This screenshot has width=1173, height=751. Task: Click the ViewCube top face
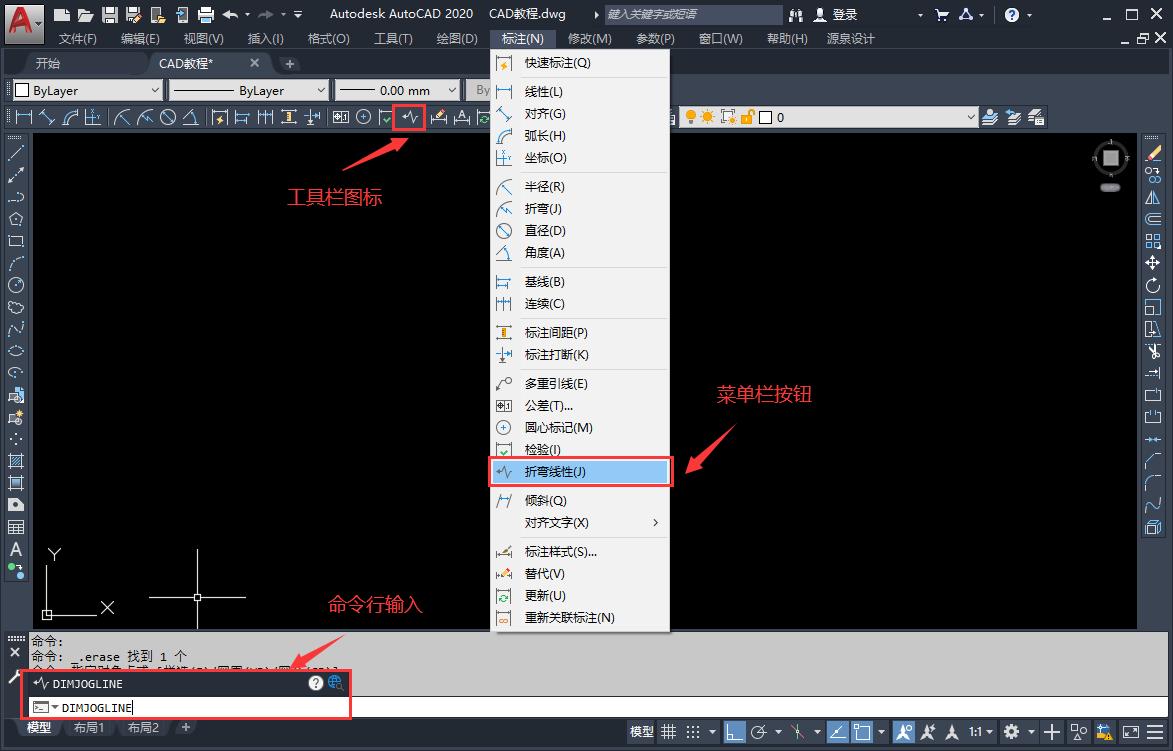pyautogui.click(x=1111, y=158)
